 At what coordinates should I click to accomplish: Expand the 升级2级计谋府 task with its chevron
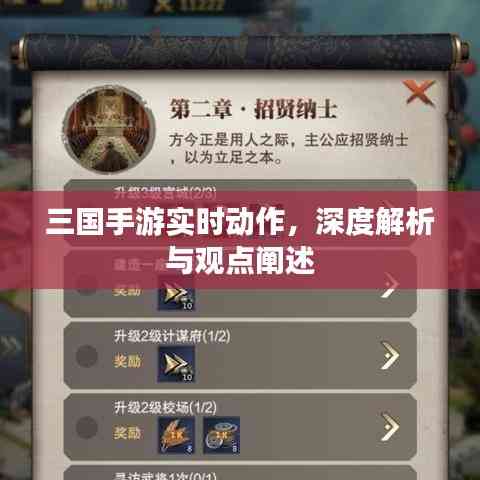click(390, 355)
